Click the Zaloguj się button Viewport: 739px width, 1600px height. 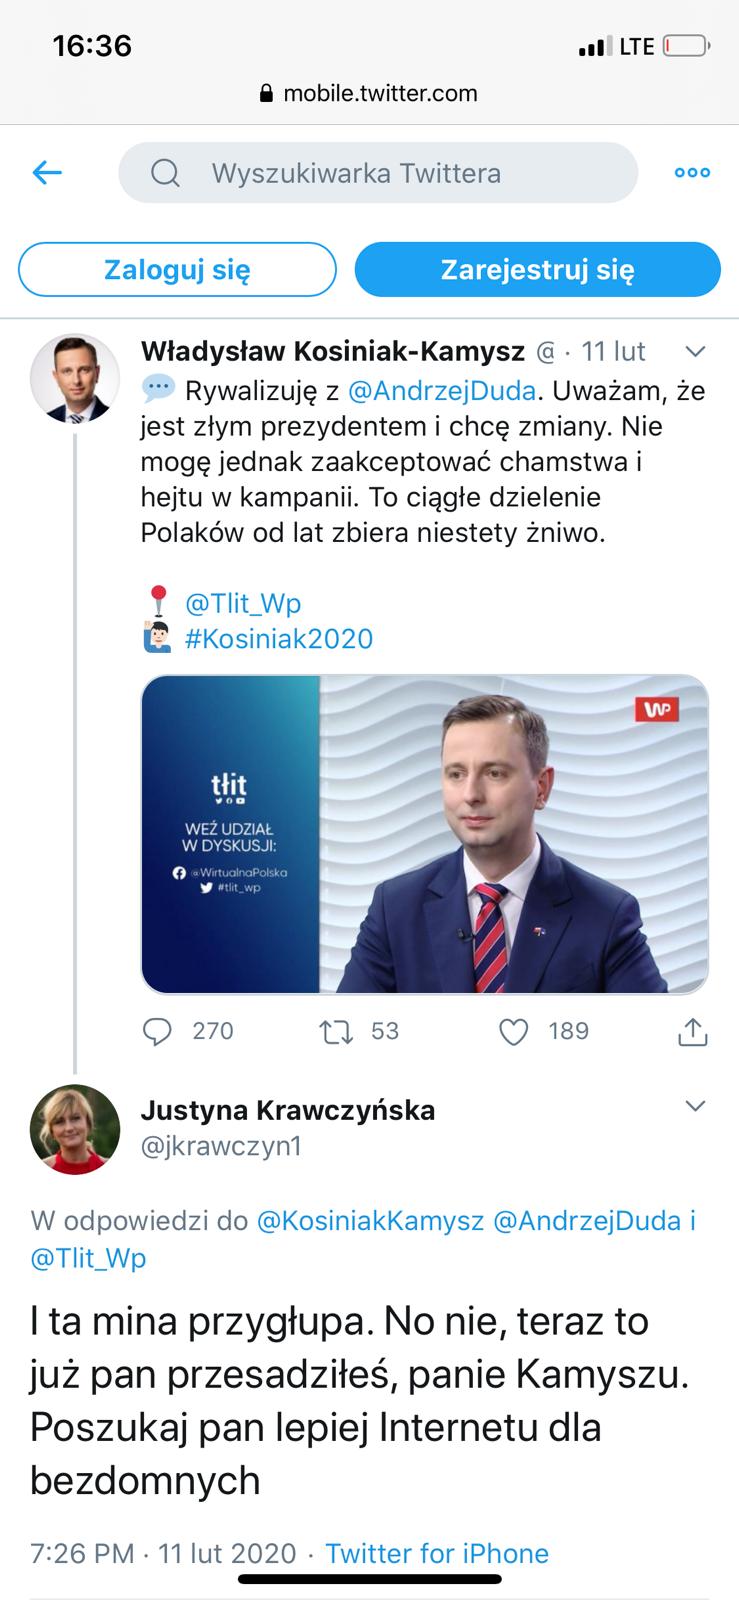coord(177,270)
